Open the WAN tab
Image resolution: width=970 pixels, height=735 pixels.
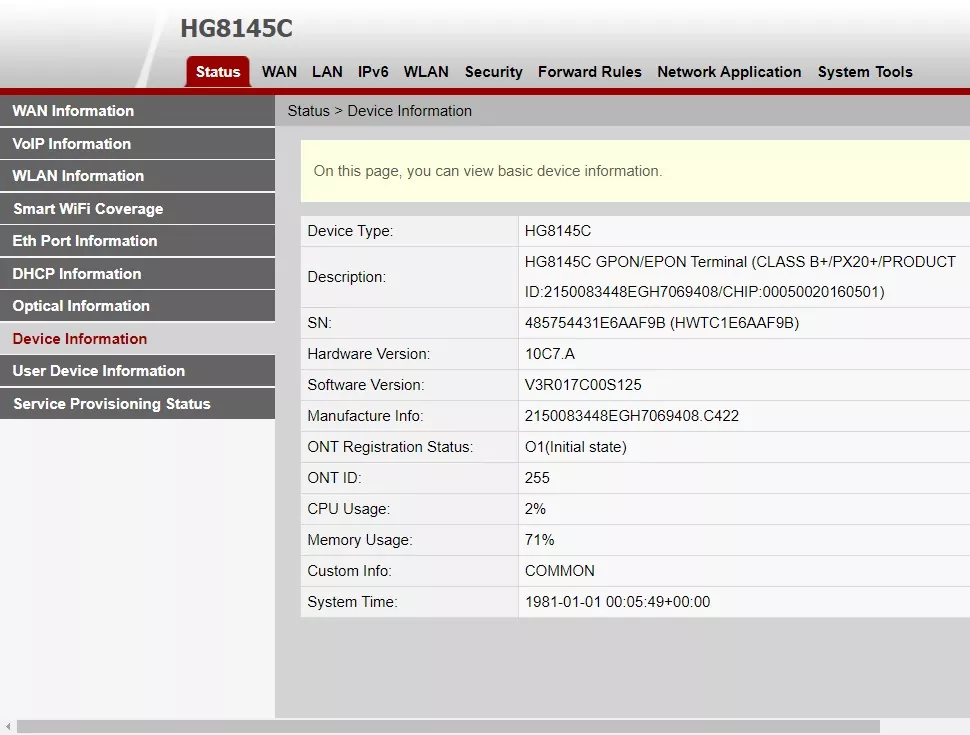pyautogui.click(x=279, y=72)
